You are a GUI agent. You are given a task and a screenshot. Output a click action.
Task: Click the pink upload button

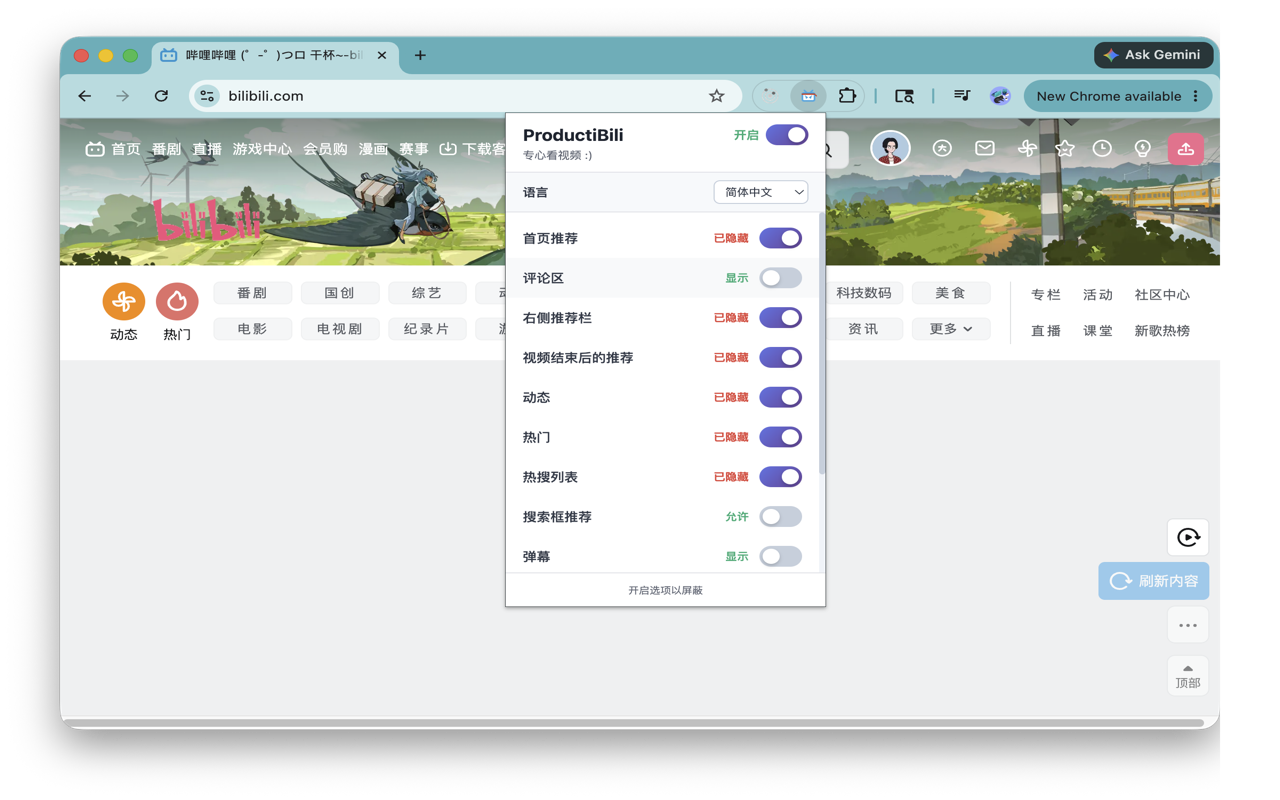(1186, 149)
